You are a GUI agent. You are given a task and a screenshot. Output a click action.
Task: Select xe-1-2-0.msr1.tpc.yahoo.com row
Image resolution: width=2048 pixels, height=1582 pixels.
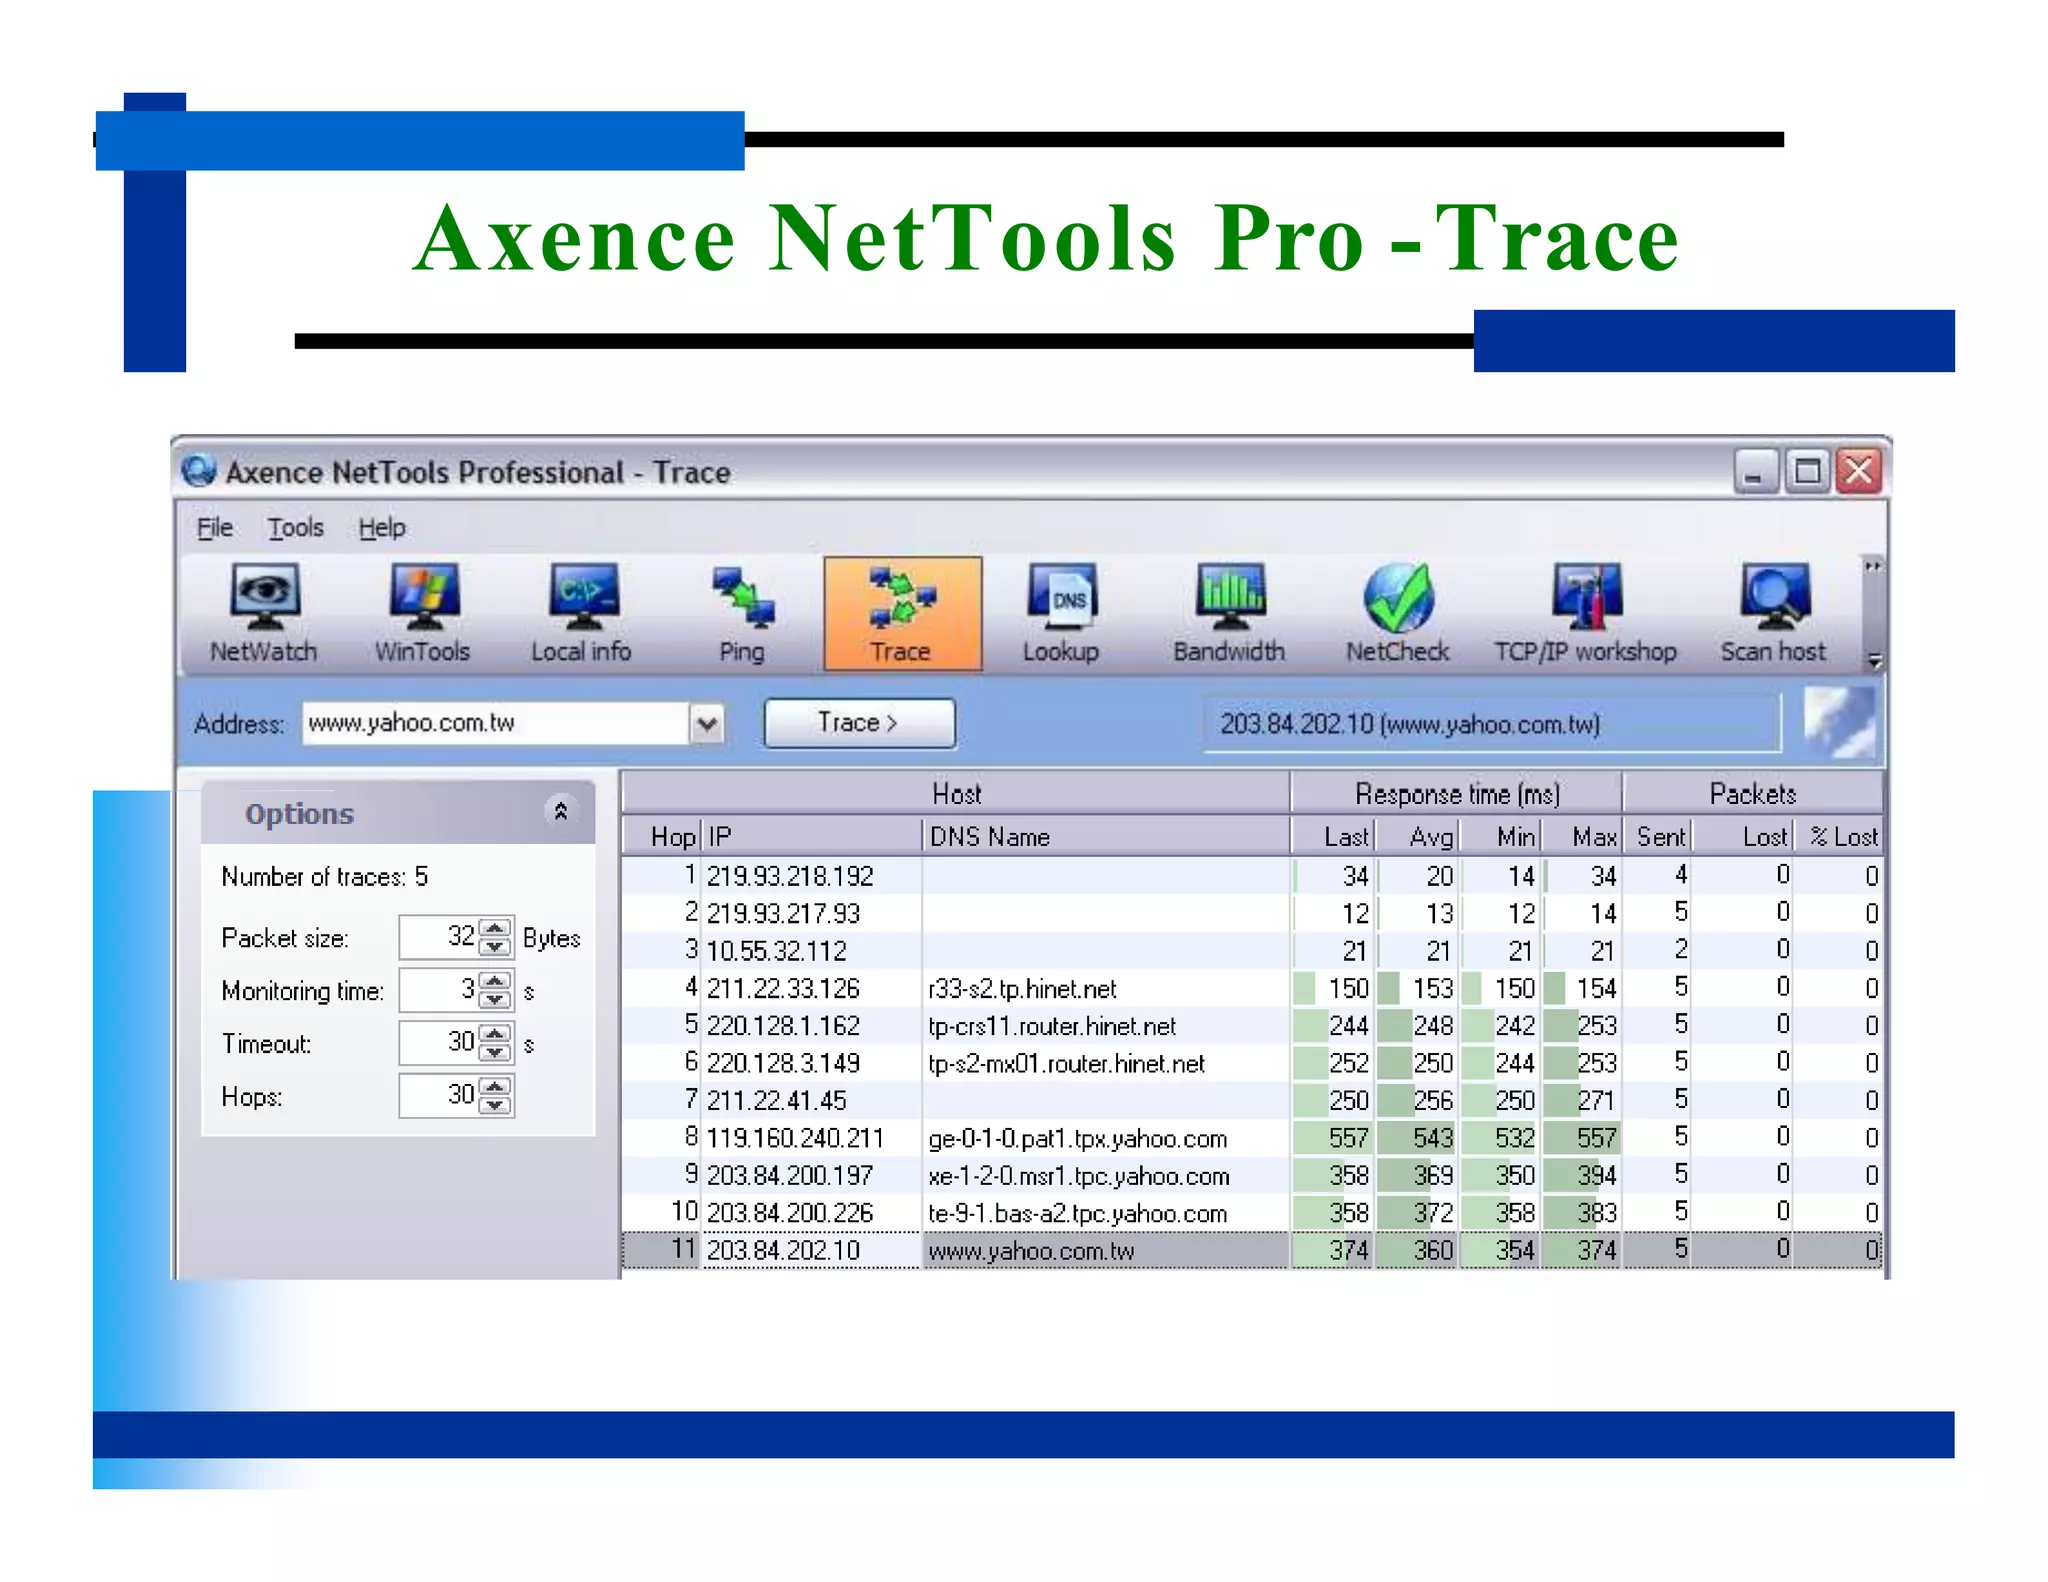click(1252, 1175)
